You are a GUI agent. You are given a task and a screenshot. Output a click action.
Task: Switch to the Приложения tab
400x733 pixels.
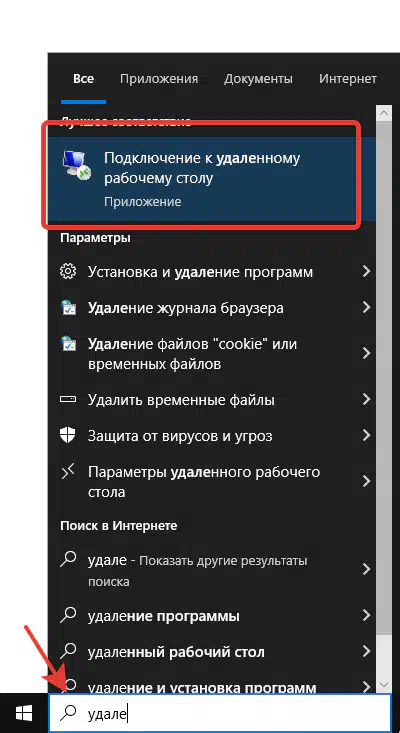(x=159, y=79)
